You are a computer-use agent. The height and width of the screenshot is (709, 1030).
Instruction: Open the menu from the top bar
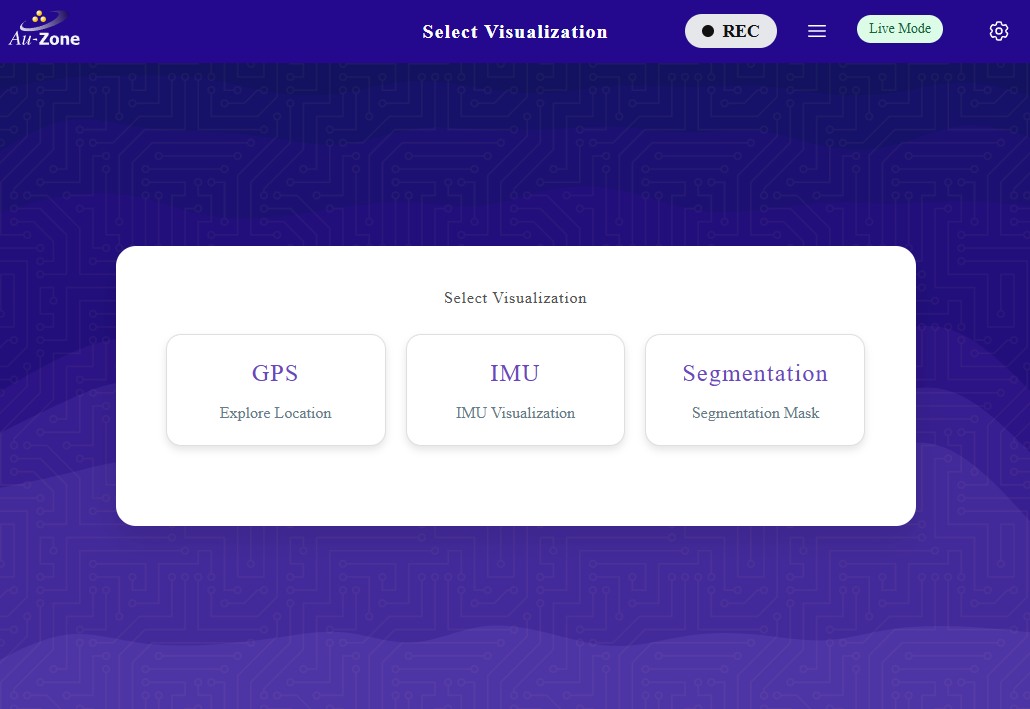pos(817,30)
